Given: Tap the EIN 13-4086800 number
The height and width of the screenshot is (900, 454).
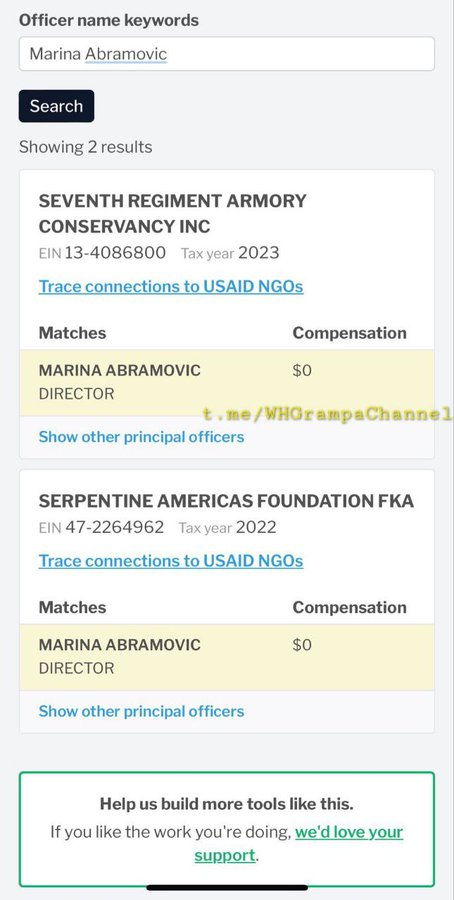Looking at the screenshot, I should point(115,253).
